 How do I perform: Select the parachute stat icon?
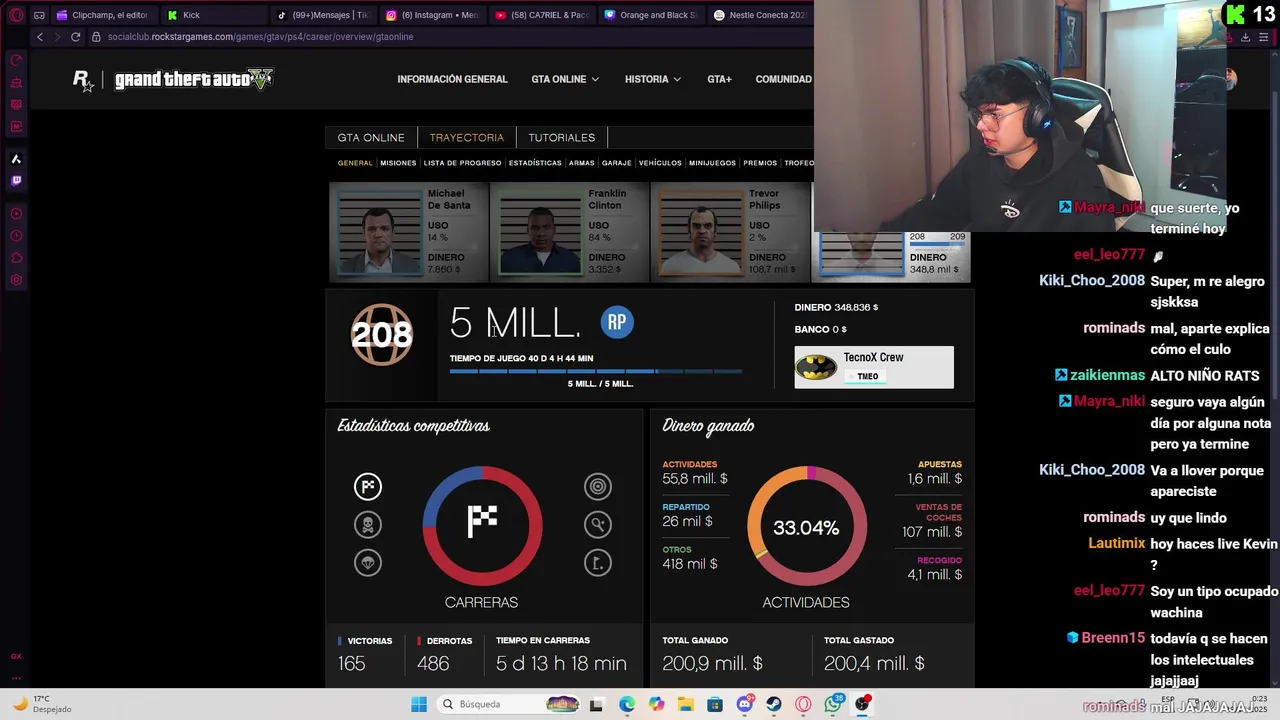[368, 563]
